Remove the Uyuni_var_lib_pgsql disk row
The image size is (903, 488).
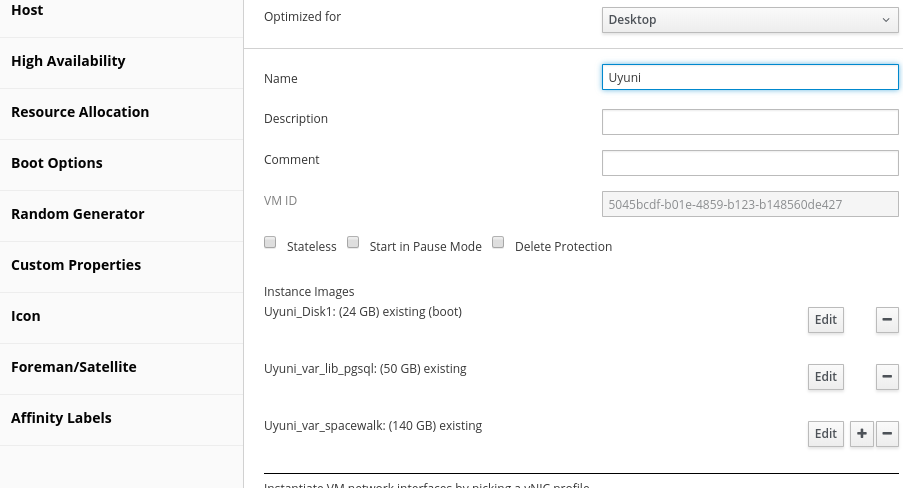coord(887,377)
